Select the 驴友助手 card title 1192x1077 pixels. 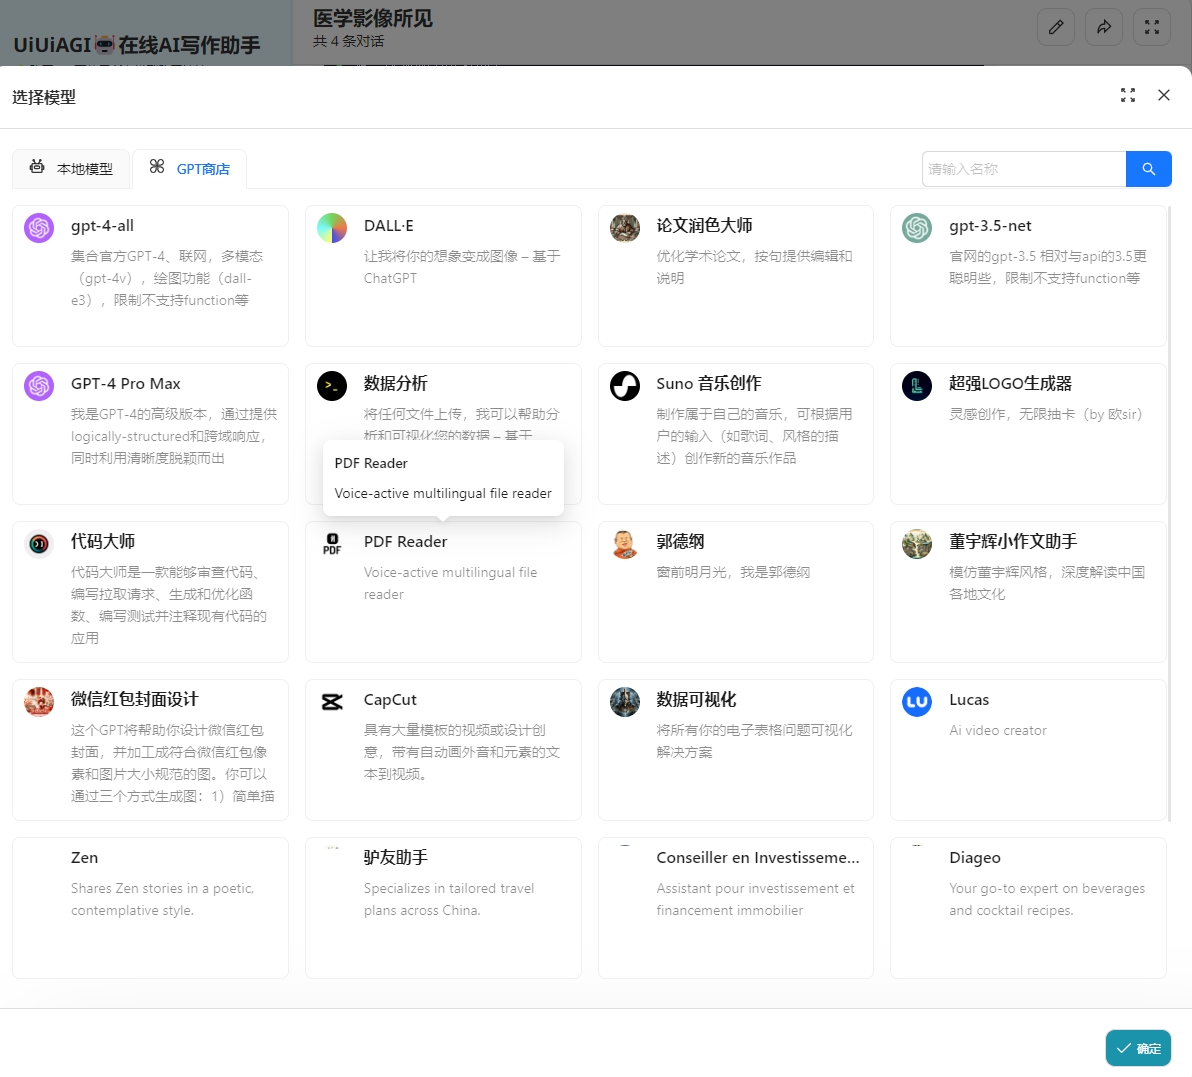[x=395, y=858]
